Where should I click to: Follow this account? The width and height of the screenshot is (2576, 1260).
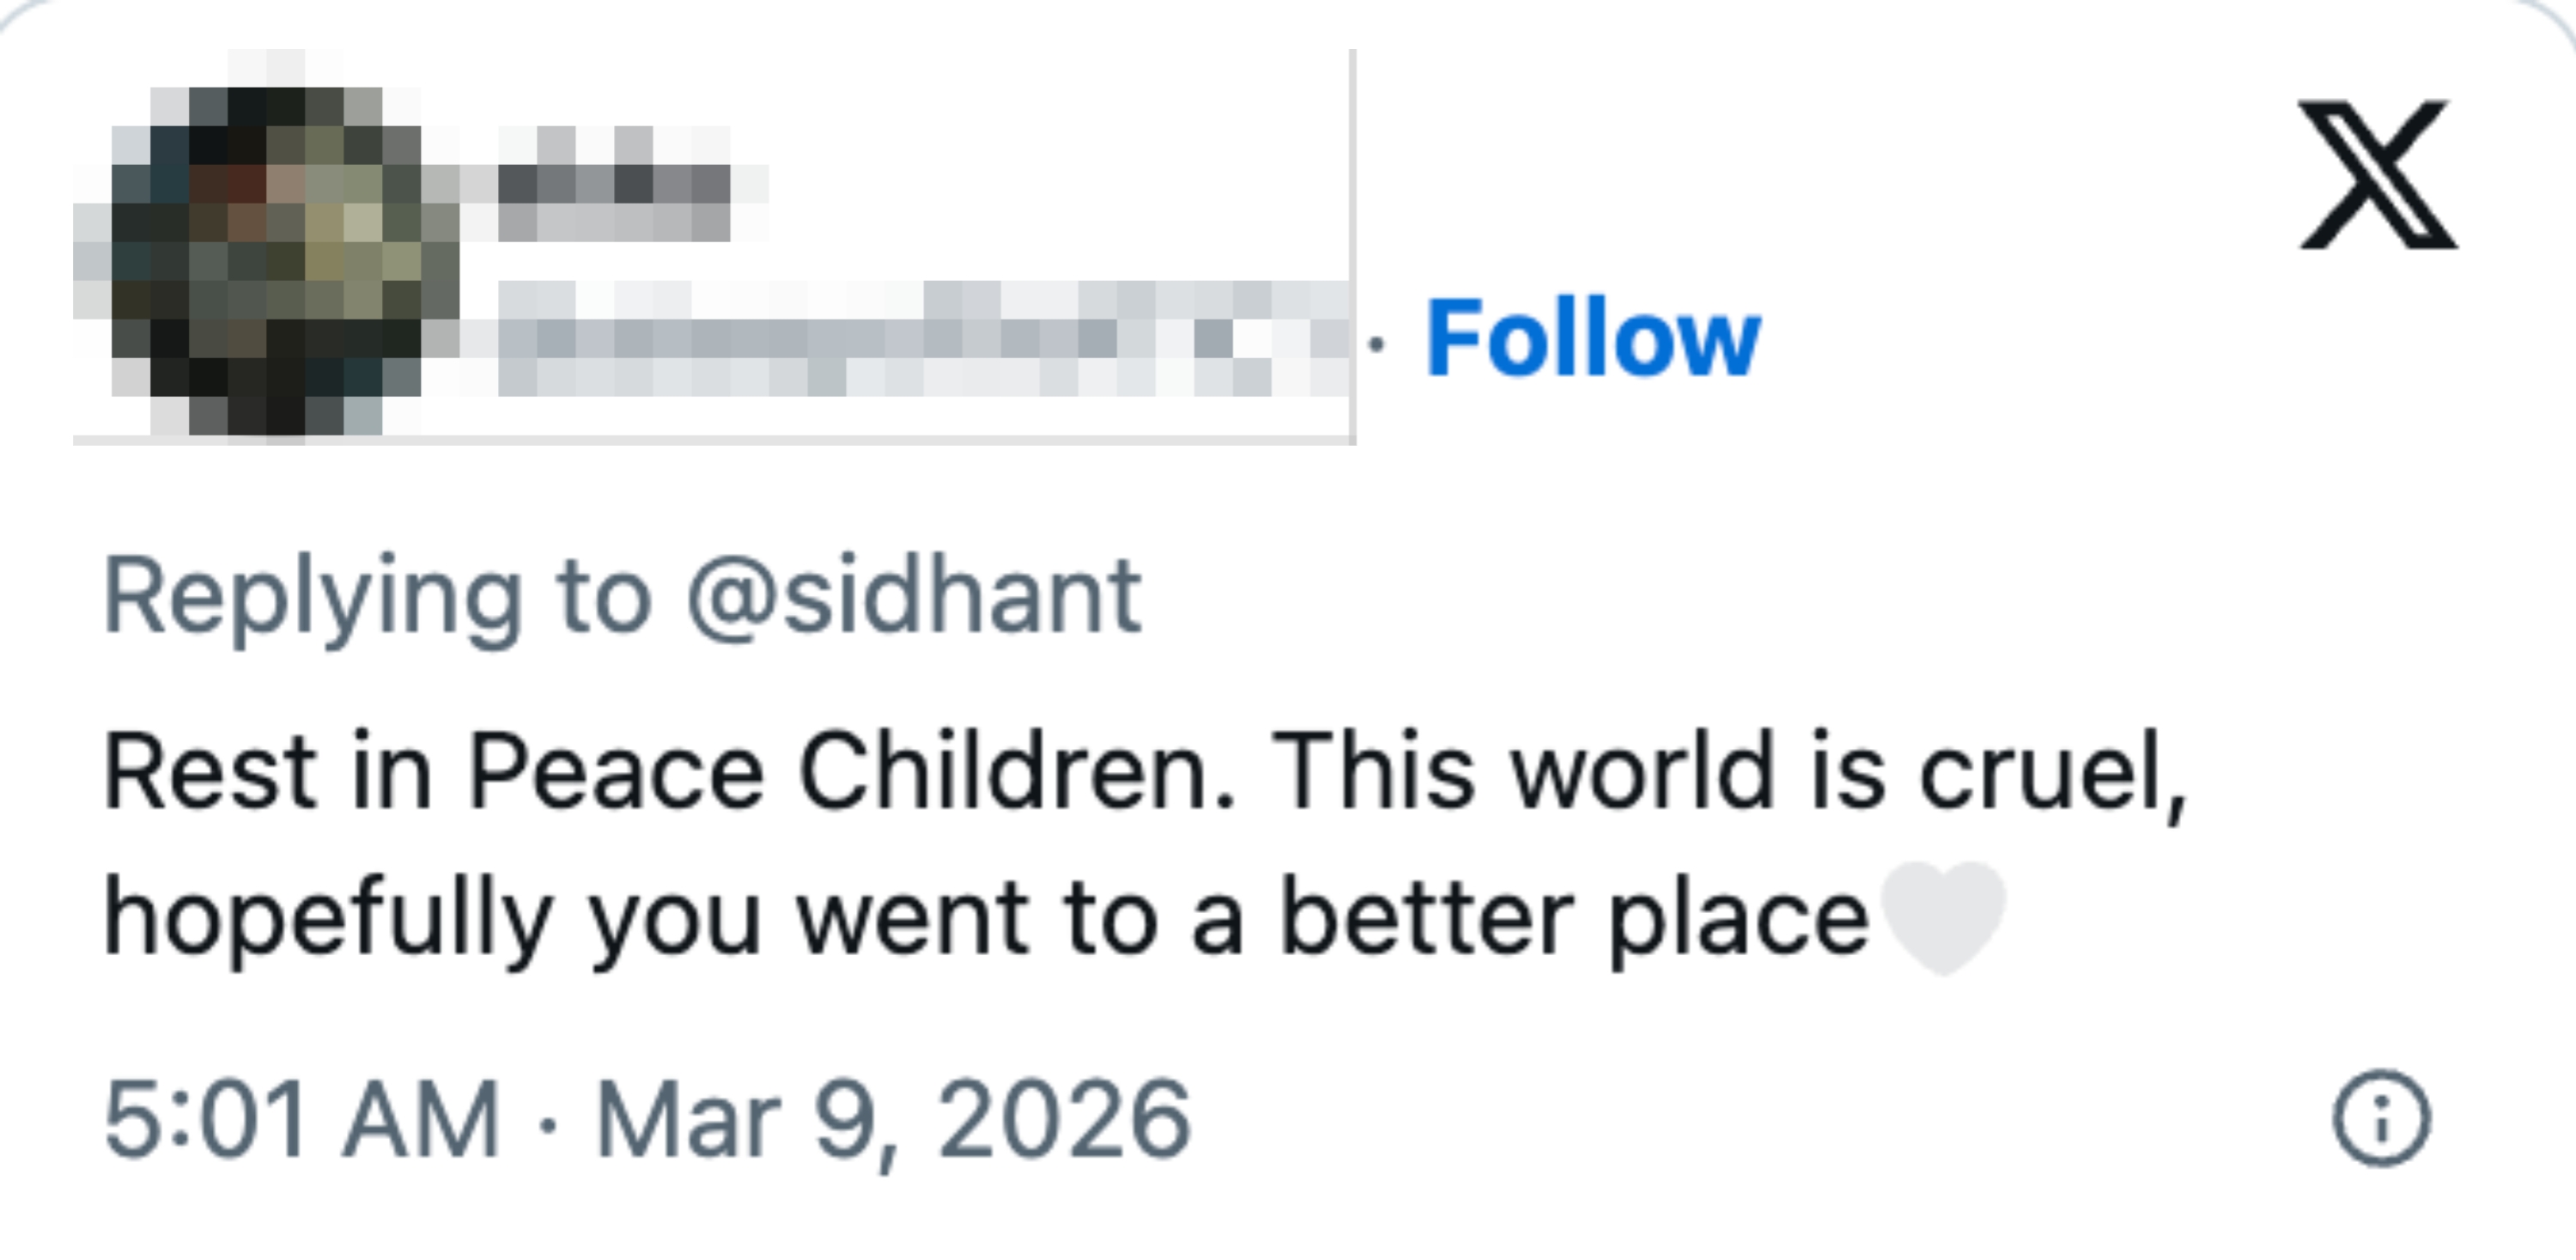pyautogui.click(x=1592, y=340)
